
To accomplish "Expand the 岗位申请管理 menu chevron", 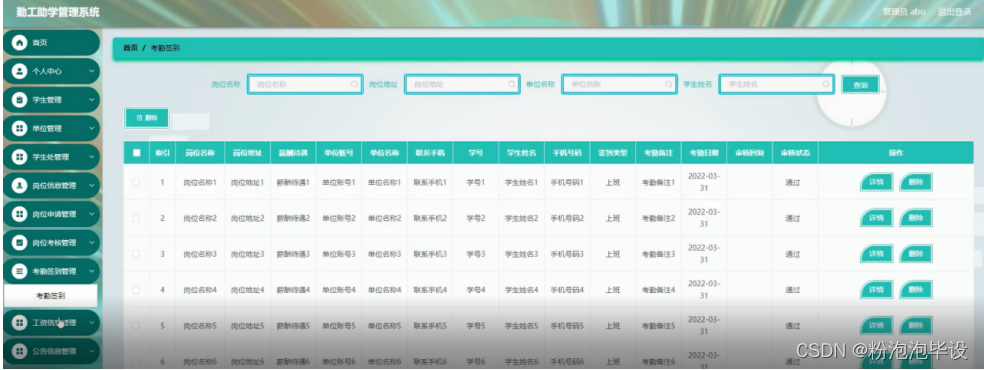I will coord(92,214).
